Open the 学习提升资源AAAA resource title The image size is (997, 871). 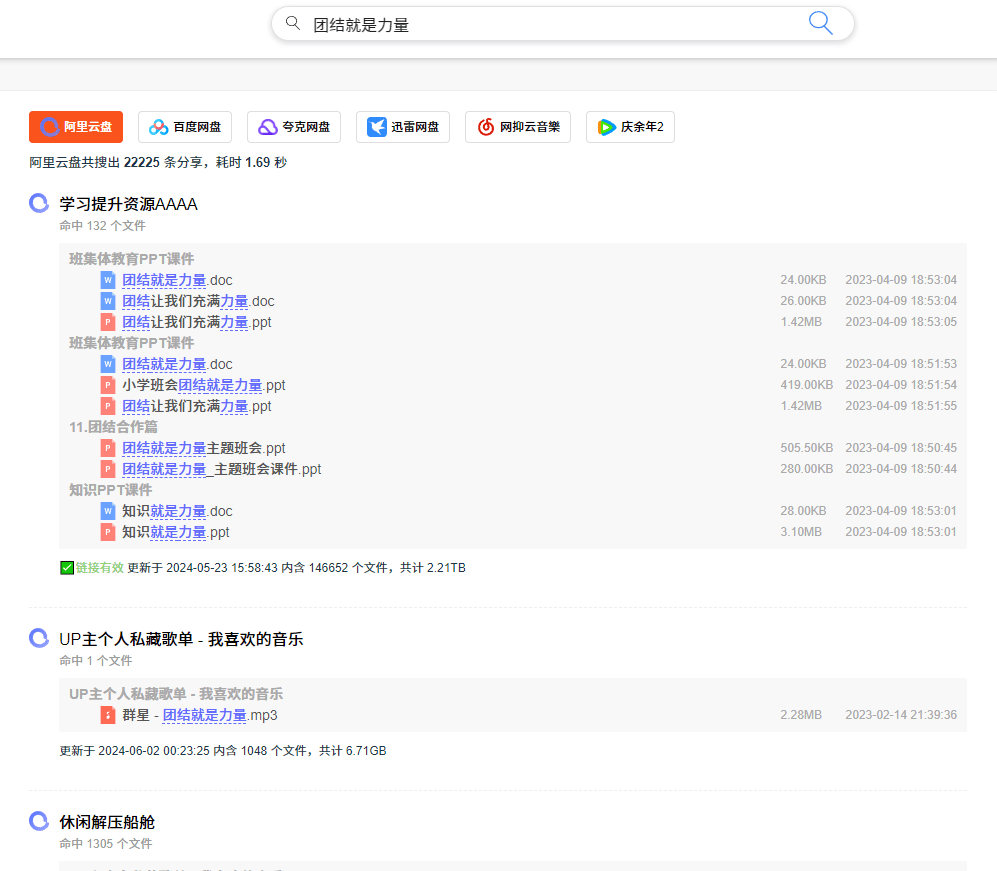(x=128, y=203)
